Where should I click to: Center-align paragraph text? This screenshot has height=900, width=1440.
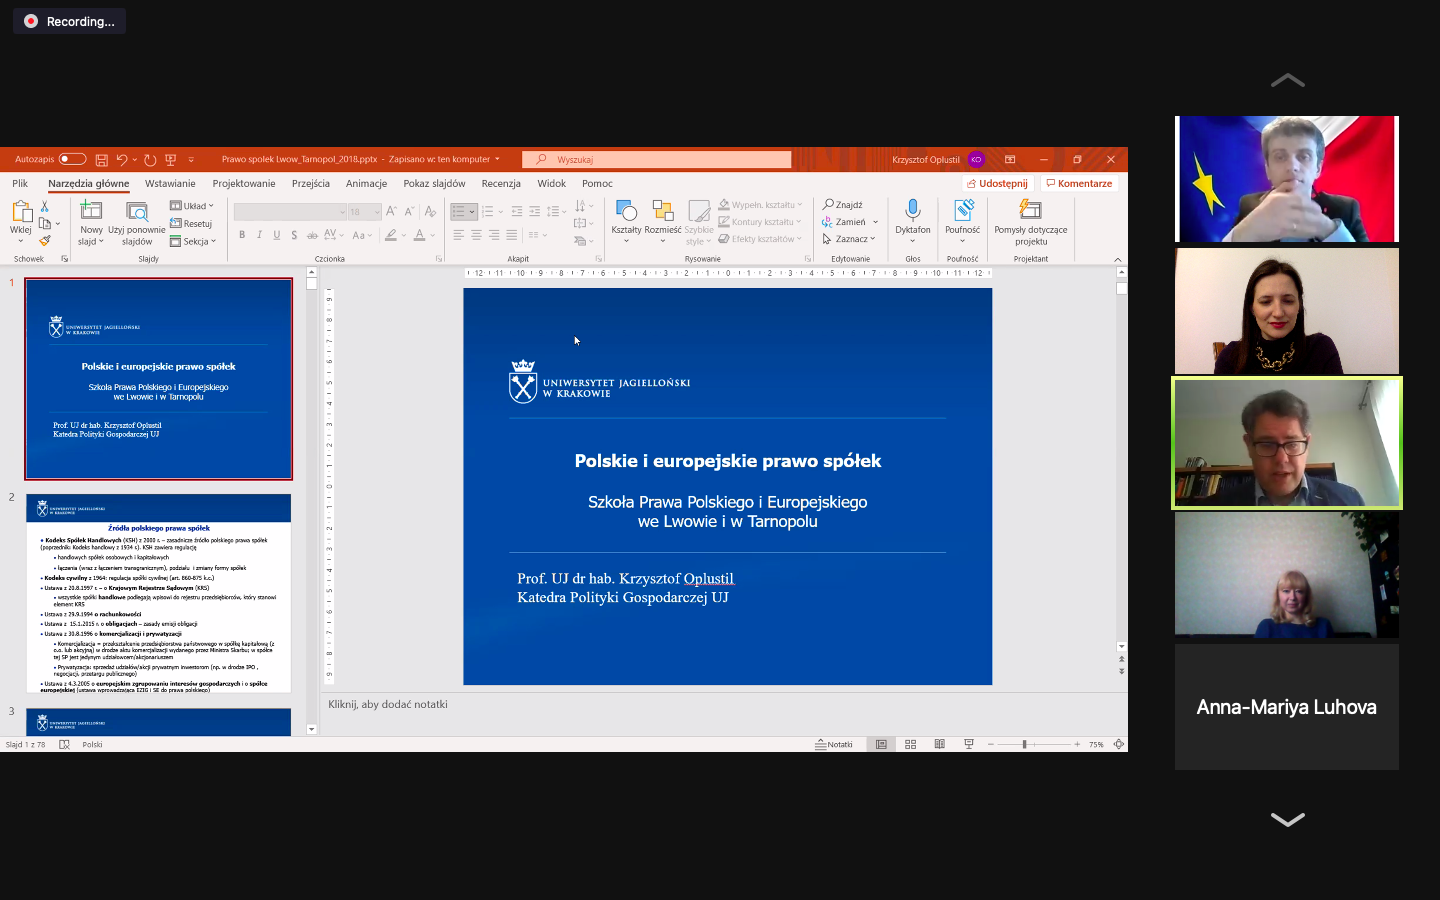pyautogui.click(x=476, y=235)
